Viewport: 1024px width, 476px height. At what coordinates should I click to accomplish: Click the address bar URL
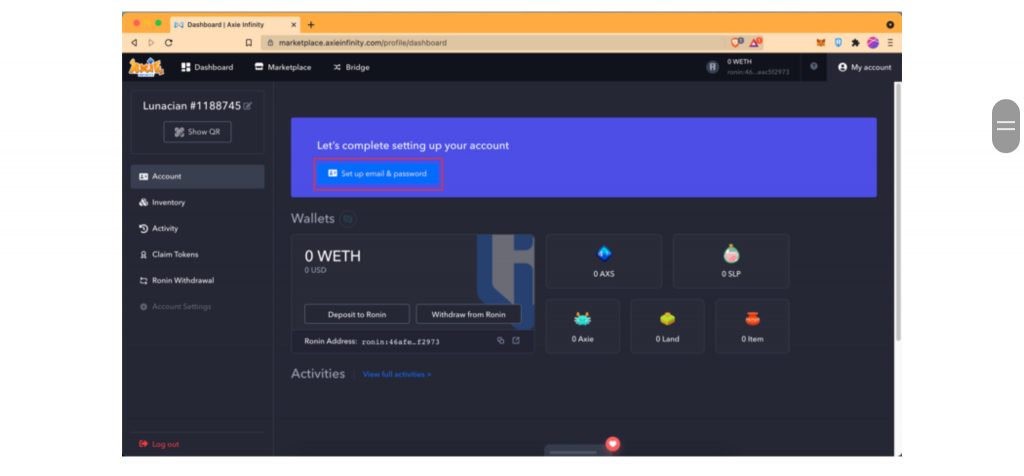pos(362,42)
